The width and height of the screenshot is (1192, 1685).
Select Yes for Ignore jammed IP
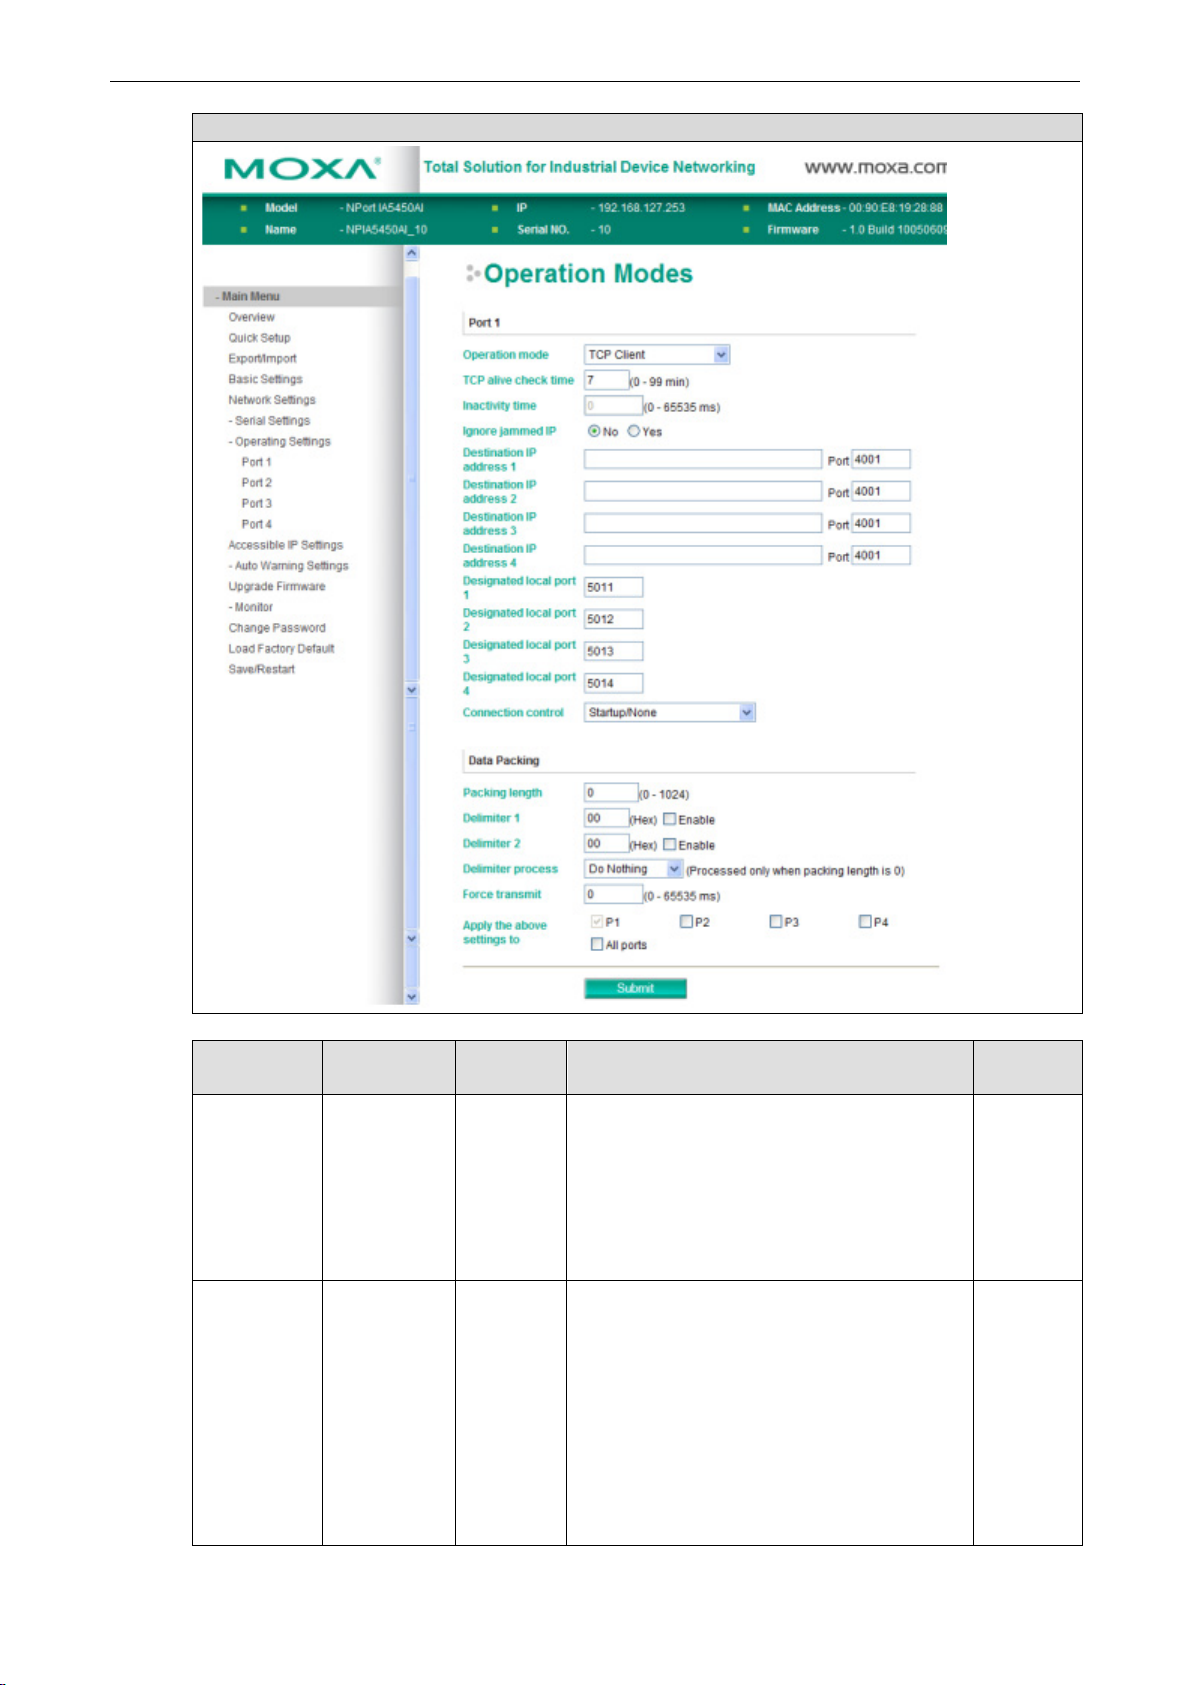click(634, 431)
